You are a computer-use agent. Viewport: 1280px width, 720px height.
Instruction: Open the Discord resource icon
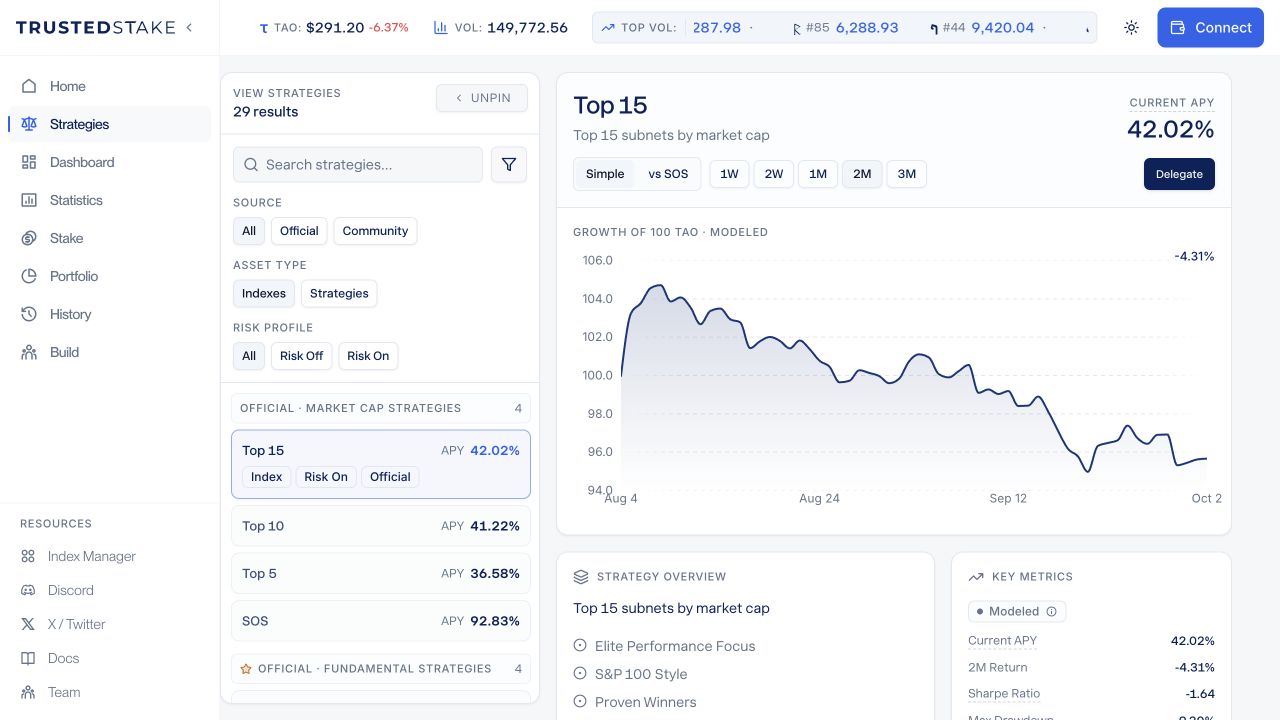(x=28, y=590)
